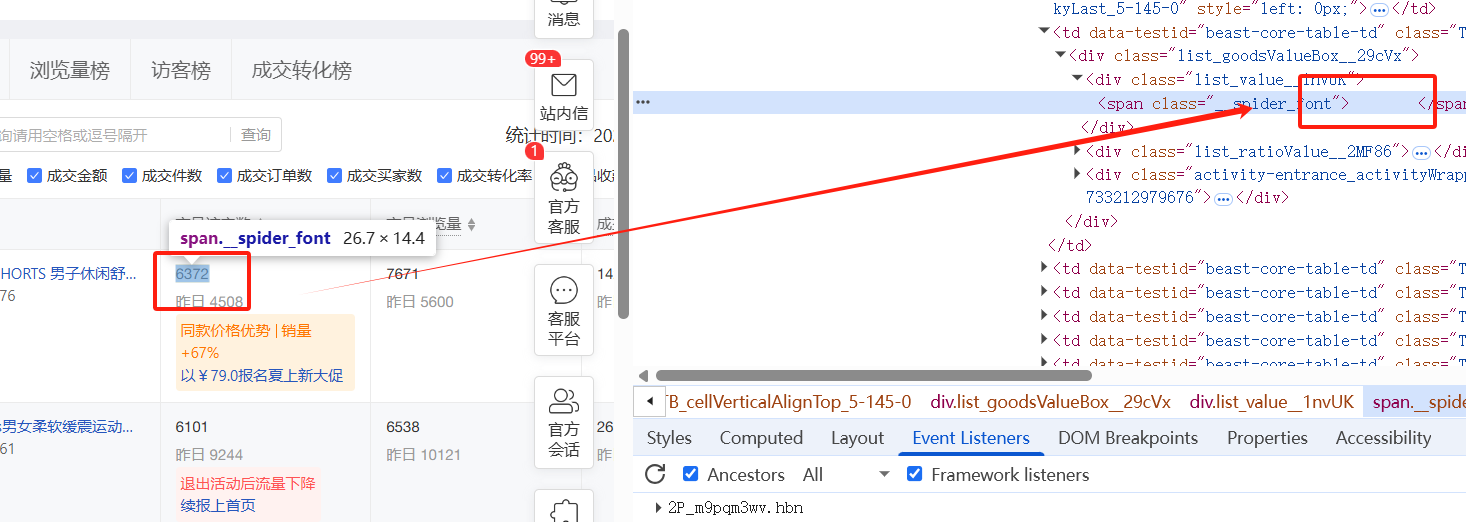Image resolution: width=1466 pixels, height=522 pixels.
Task: Expand the 2P_m9pqm3wv.hbn listener entry
Action: pos(658,508)
